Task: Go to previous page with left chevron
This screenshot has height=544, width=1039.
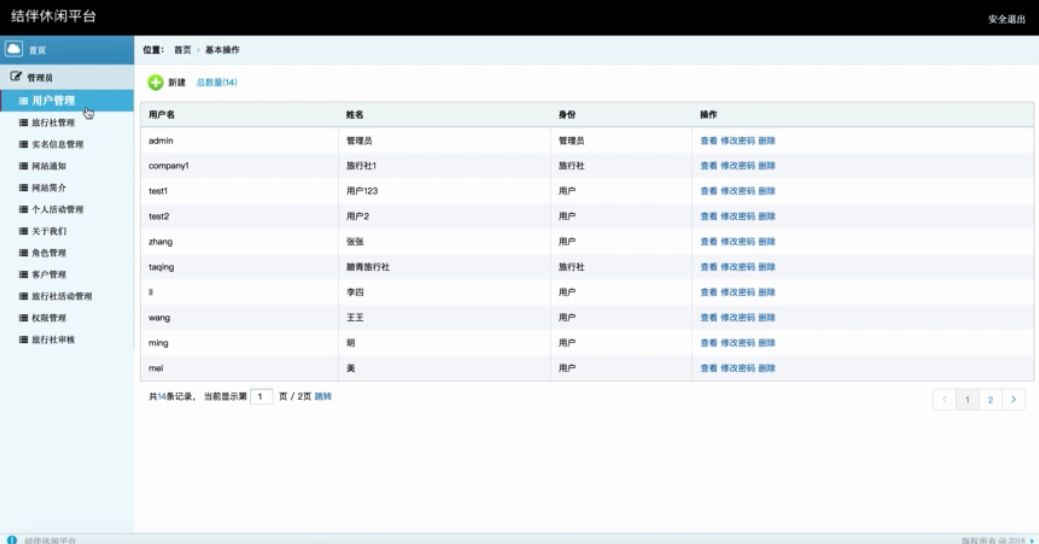Action: [944, 399]
